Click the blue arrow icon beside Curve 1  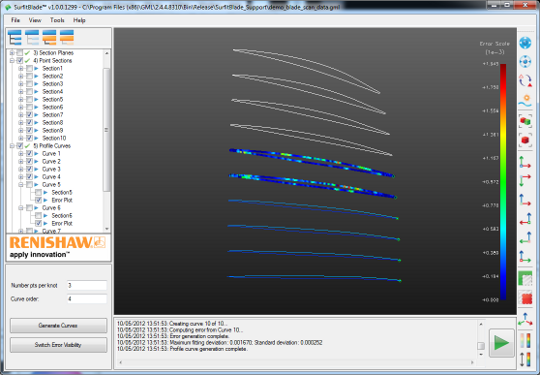click(x=37, y=154)
